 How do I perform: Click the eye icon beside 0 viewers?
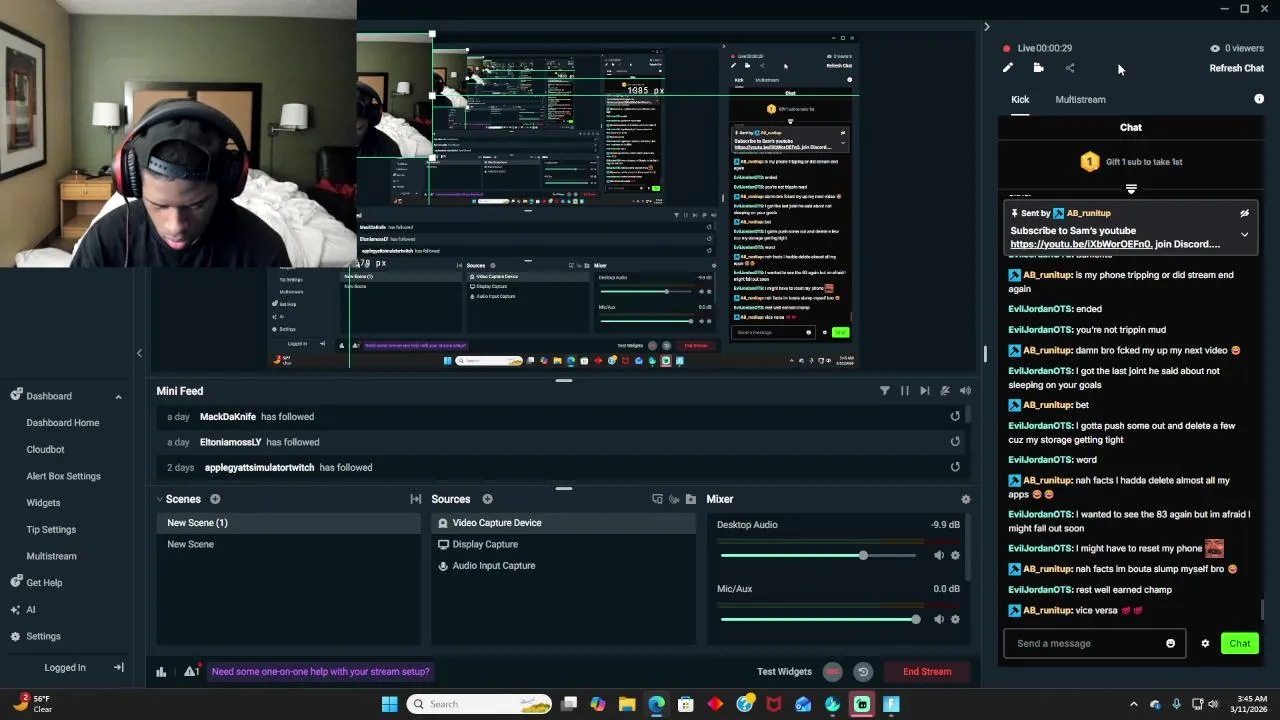pos(1215,48)
